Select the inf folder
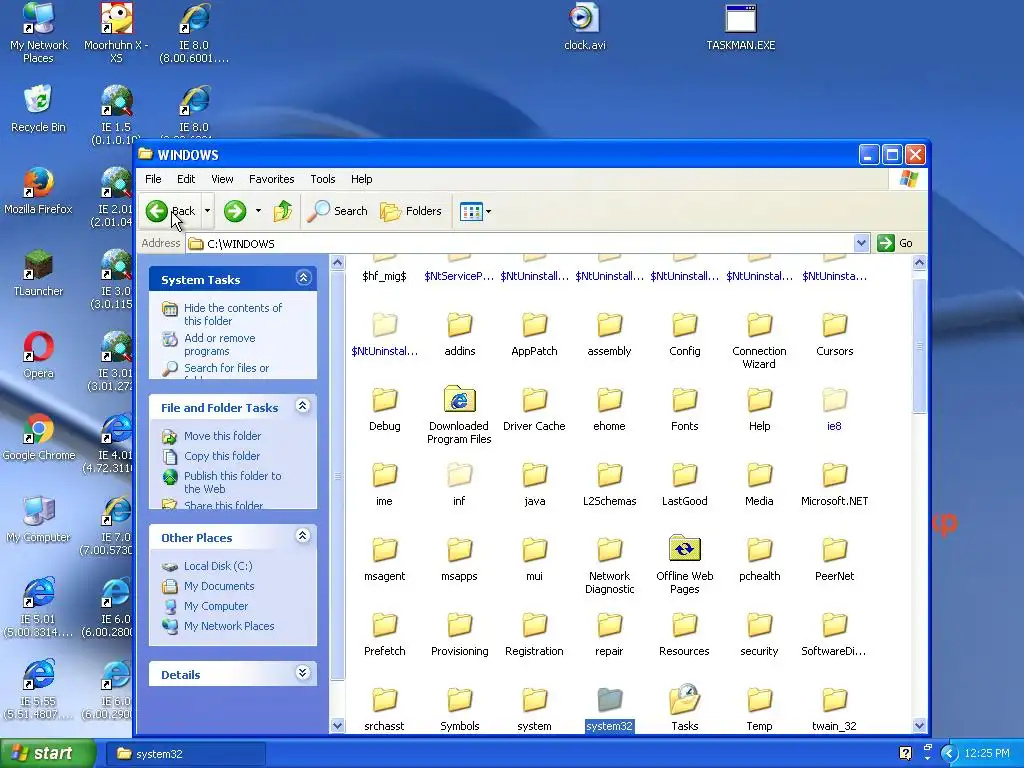This screenshot has width=1024, height=768. 459,485
